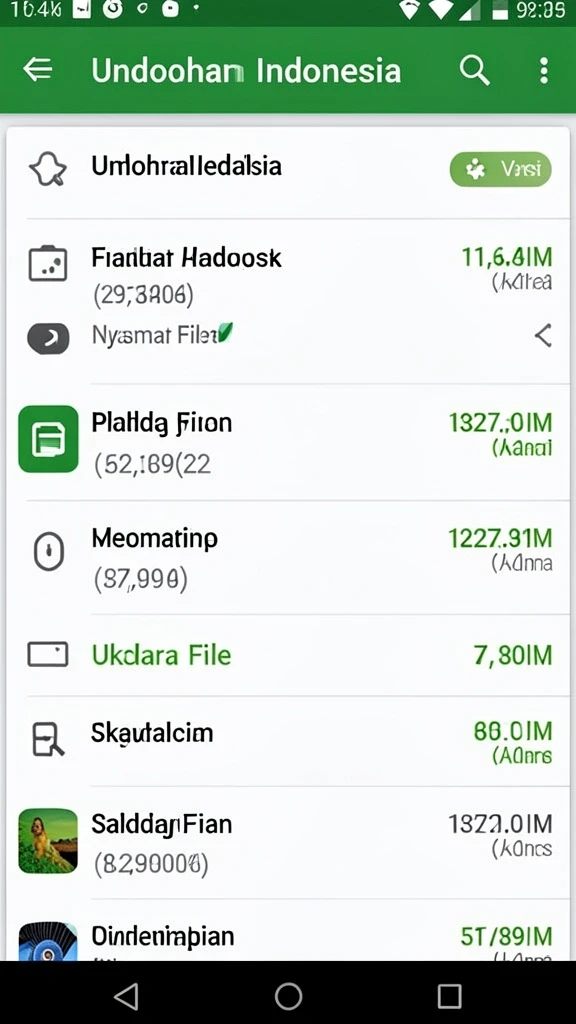Tap the 5T/89IM size value

coord(506,936)
